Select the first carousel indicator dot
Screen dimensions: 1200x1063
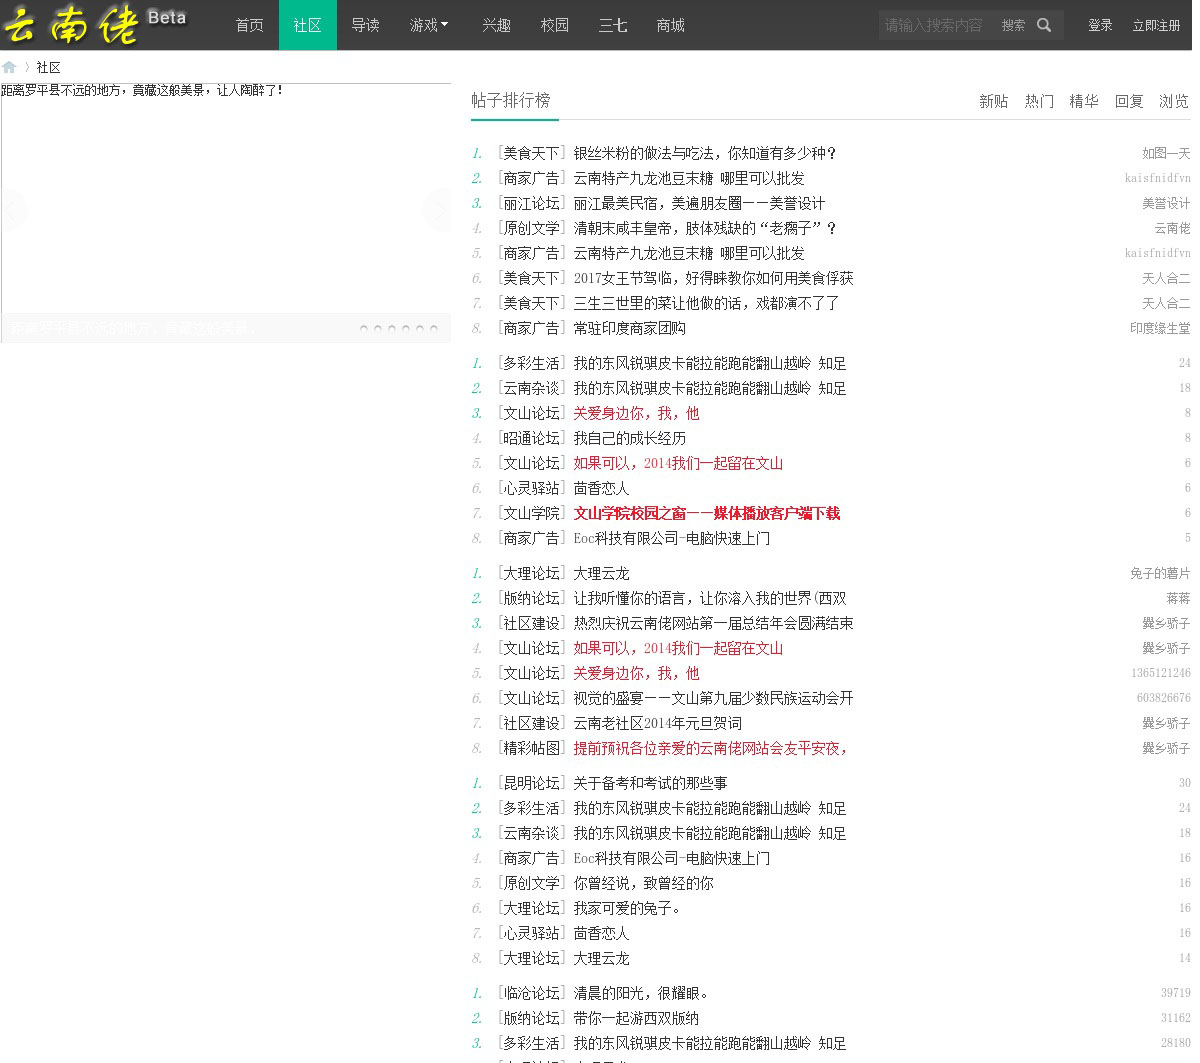(x=364, y=328)
